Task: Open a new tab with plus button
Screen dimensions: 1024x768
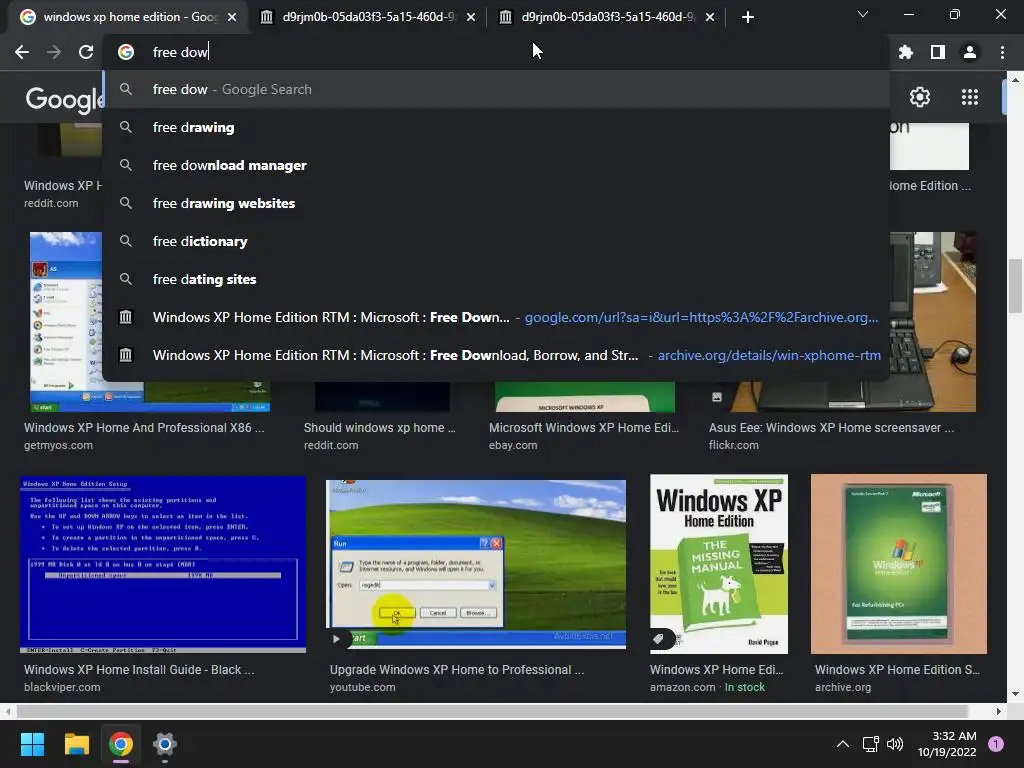Action: [x=748, y=17]
